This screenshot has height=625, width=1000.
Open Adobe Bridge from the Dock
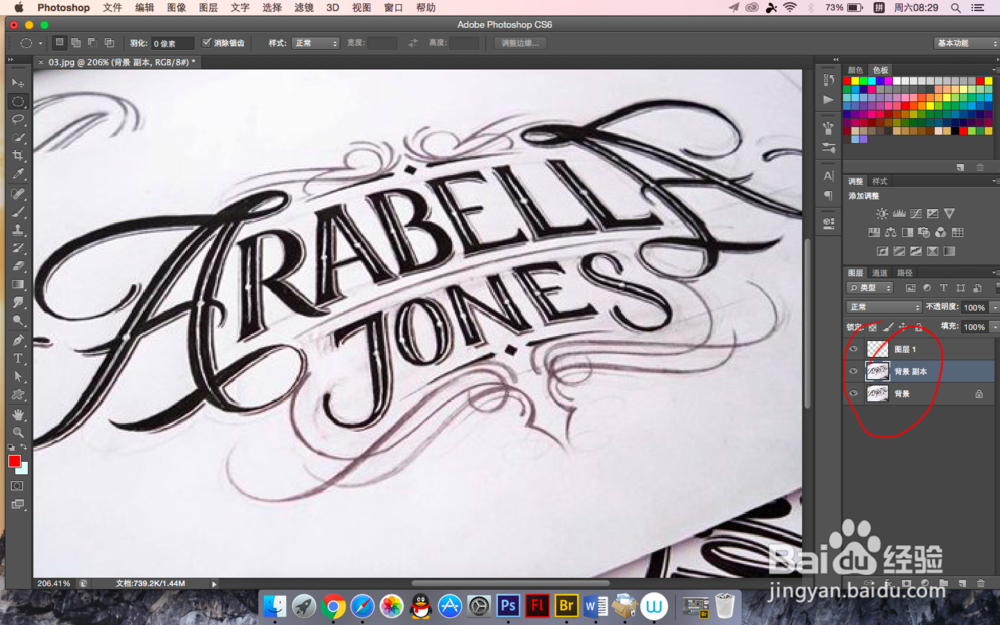pos(566,605)
